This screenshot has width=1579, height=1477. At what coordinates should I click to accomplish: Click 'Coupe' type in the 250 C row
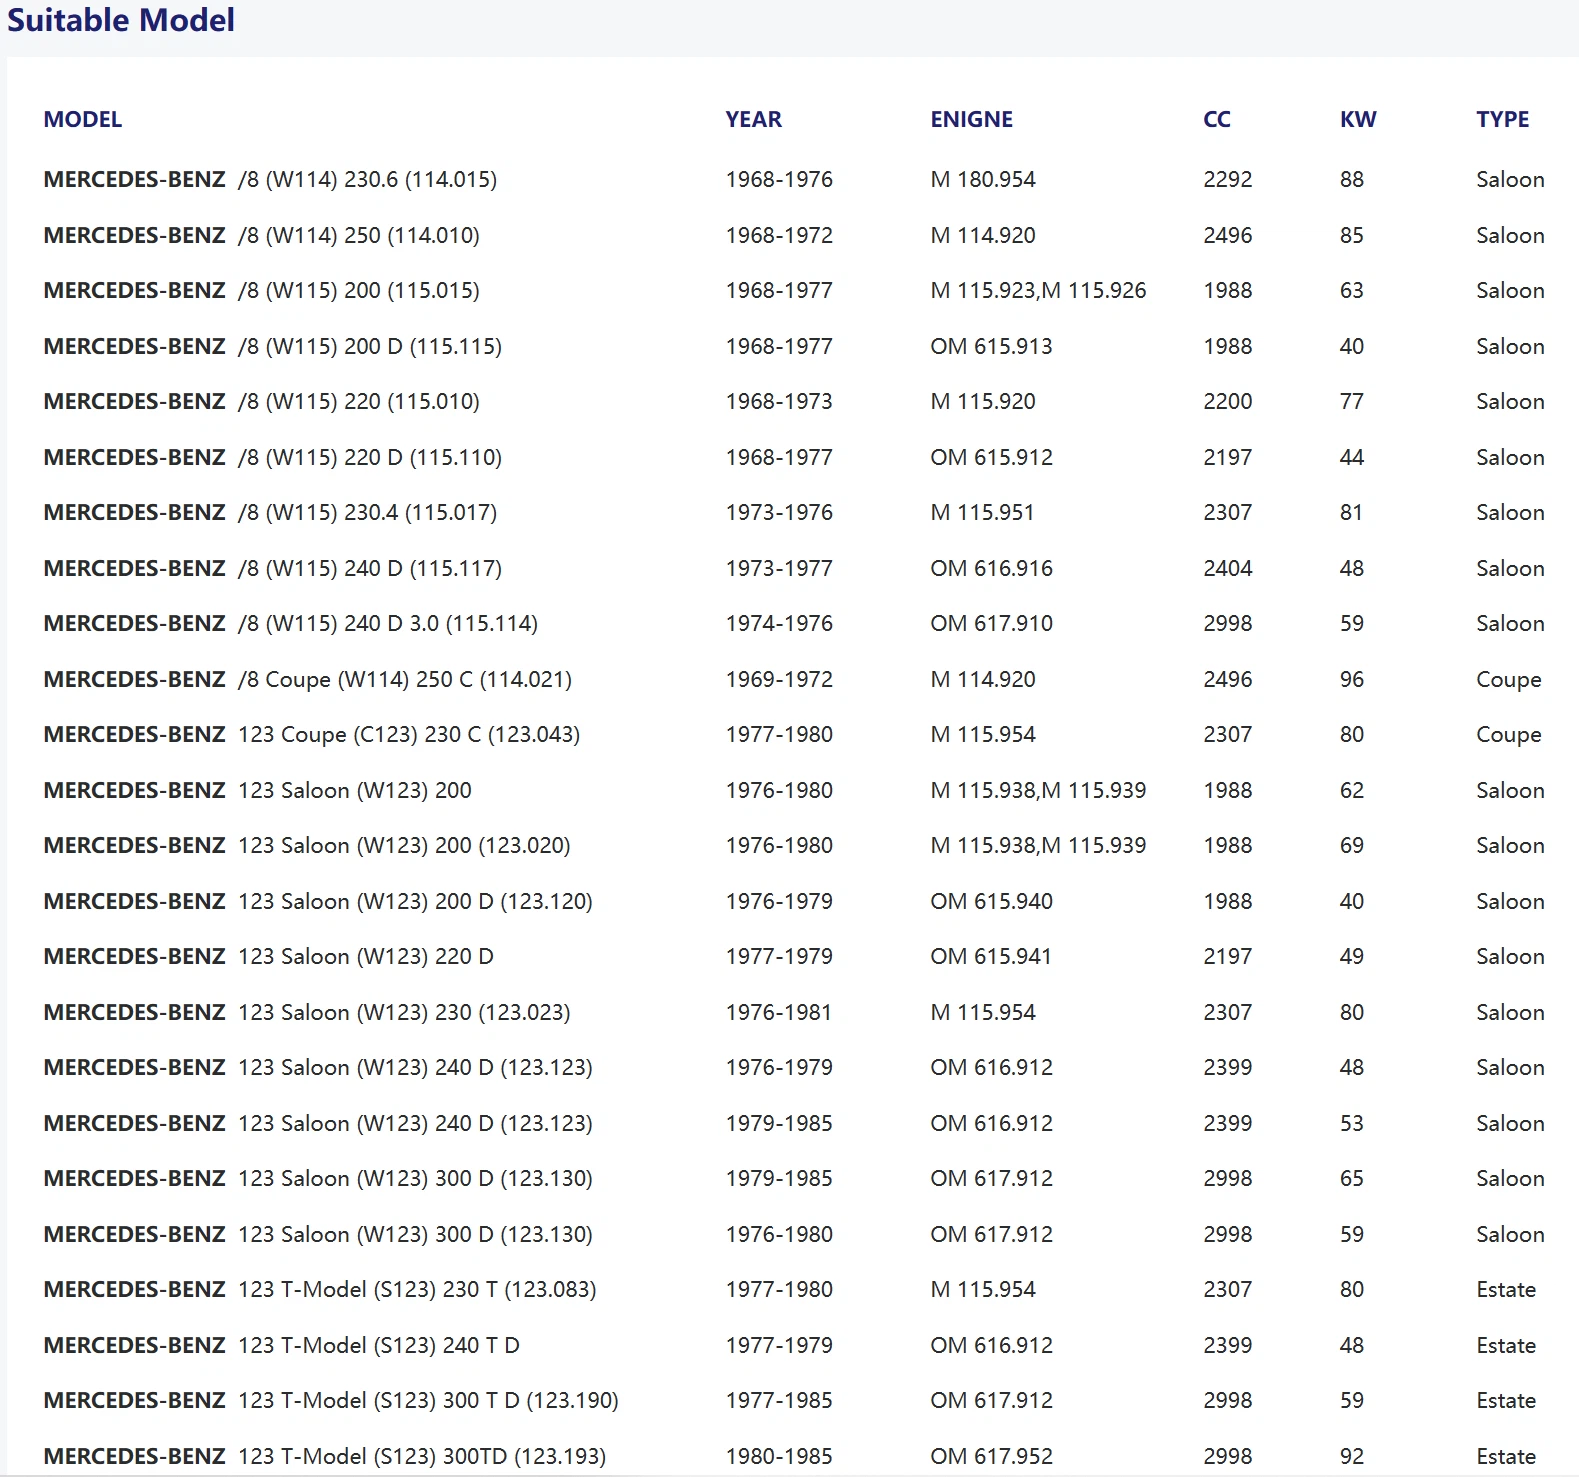[x=1509, y=679]
